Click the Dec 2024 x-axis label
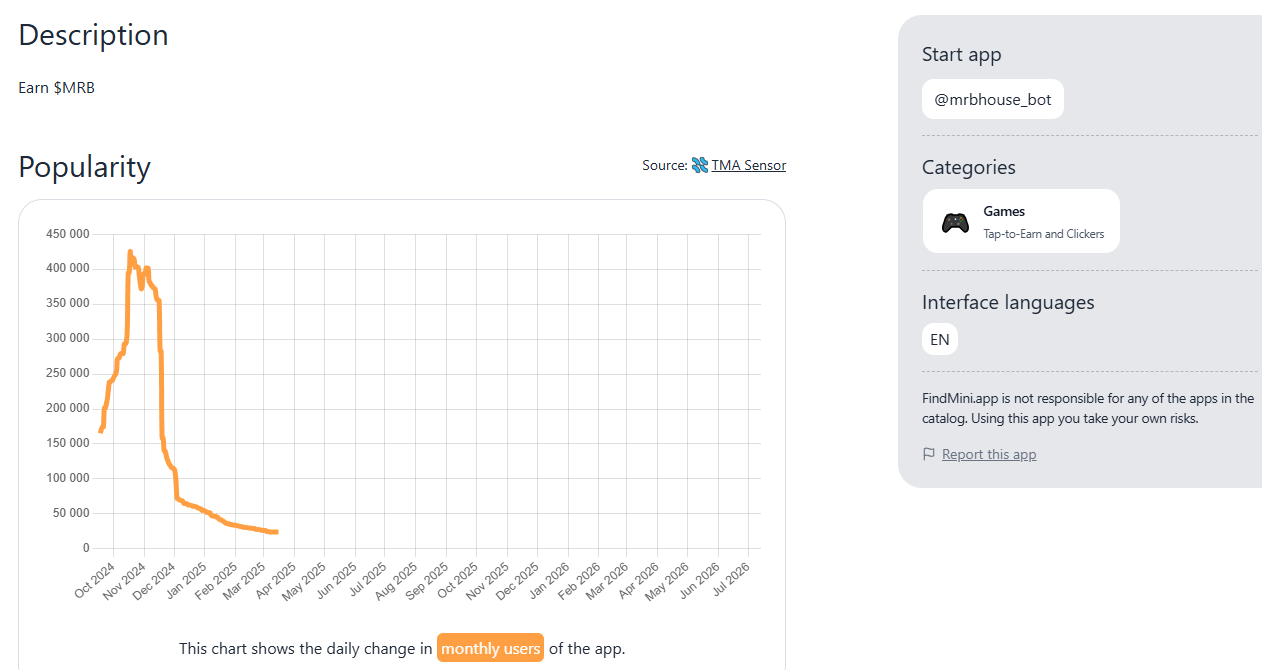 (156, 580)
